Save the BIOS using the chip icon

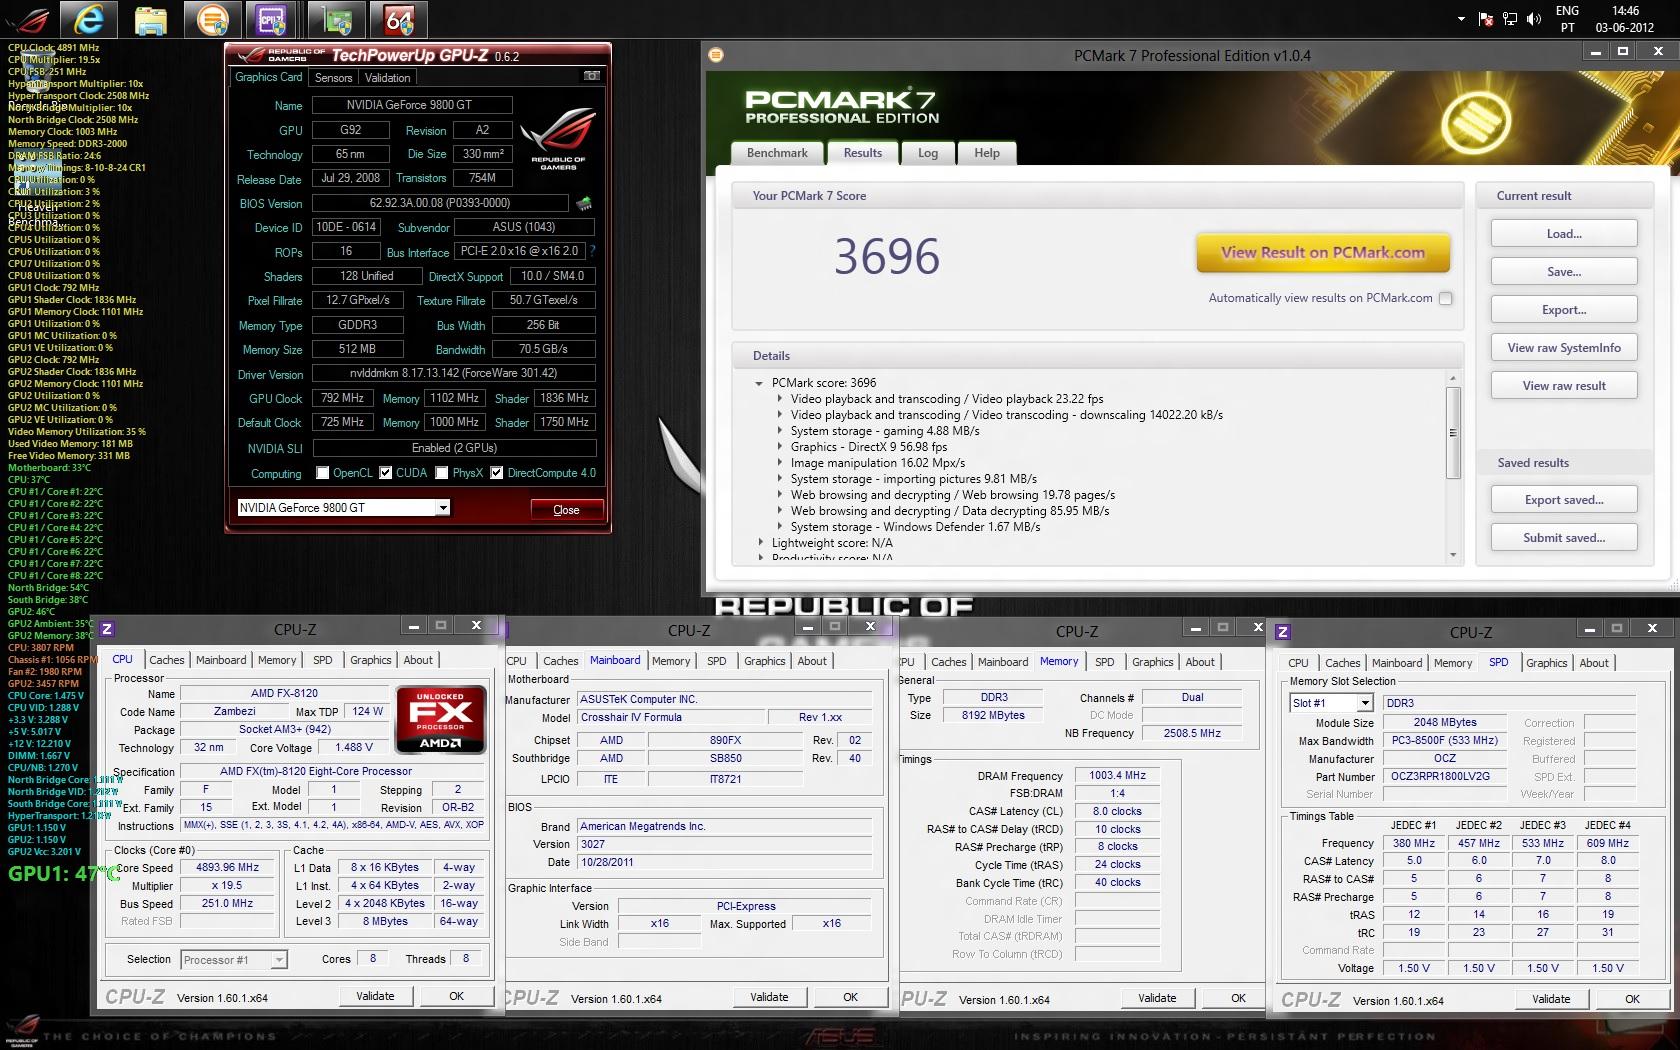pyautogui.click(x=584, y=203)
